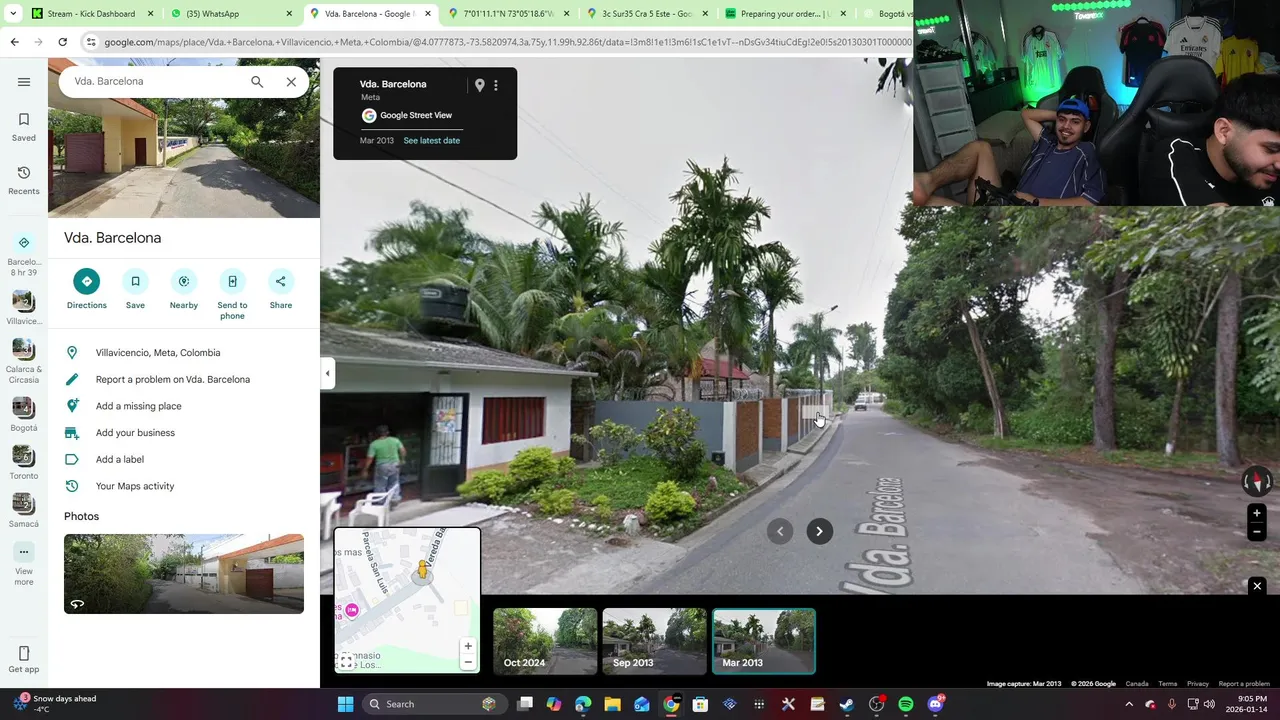The width and height of the screenshot is (1280, 720).
Task: Open Discord from the taskbar
Action: coord(935,704)
